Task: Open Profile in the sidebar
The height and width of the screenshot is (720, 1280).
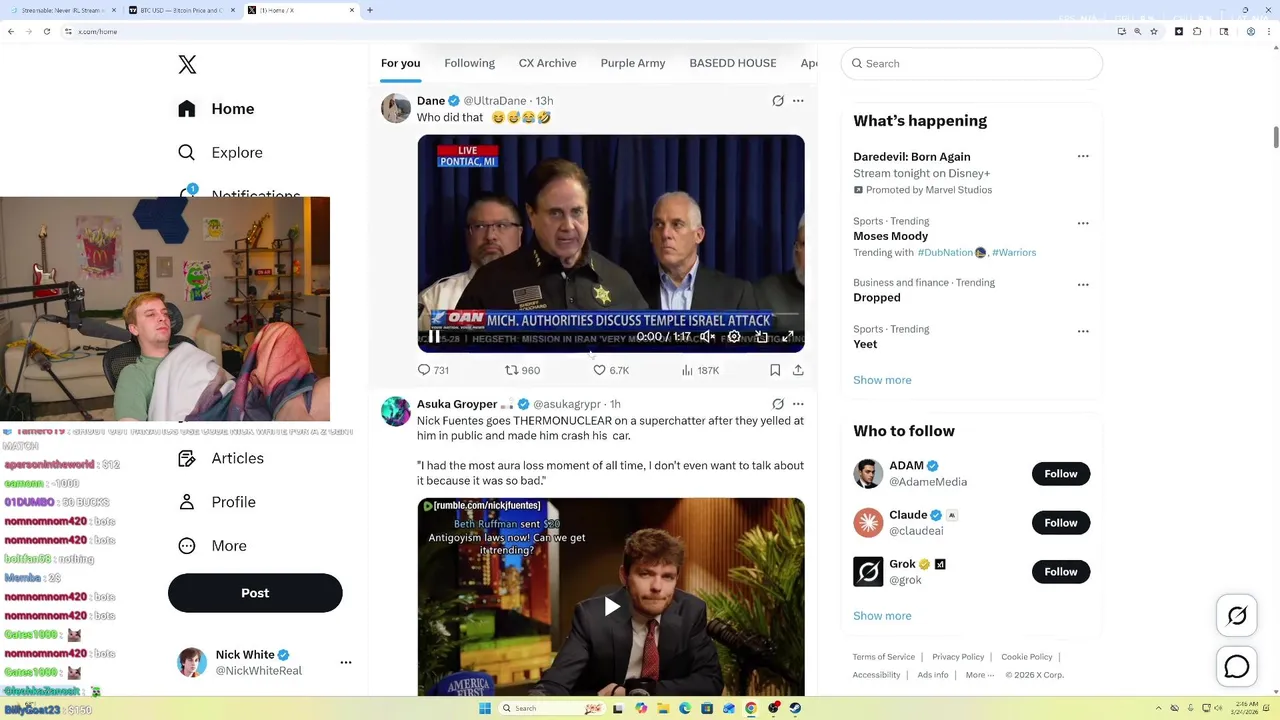Action: pos(217,502)
